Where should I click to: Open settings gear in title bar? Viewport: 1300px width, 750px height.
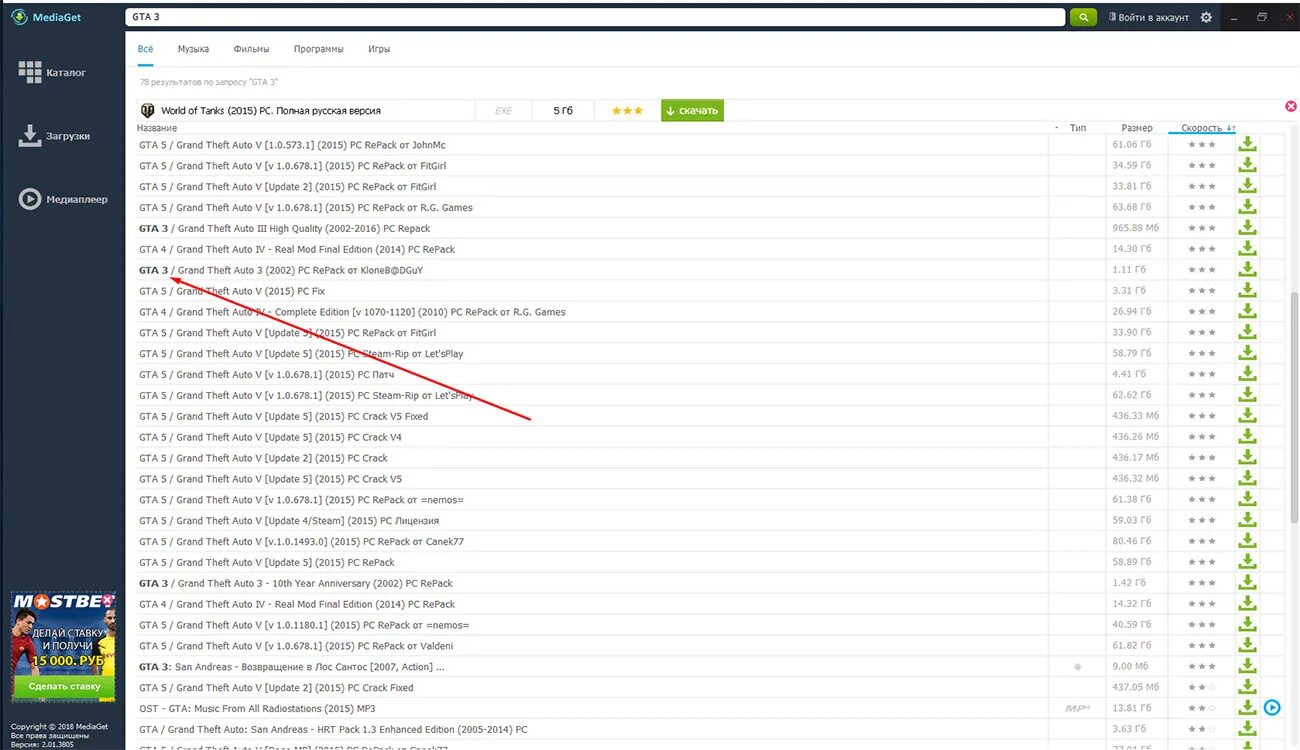(x=1206, y=17)
